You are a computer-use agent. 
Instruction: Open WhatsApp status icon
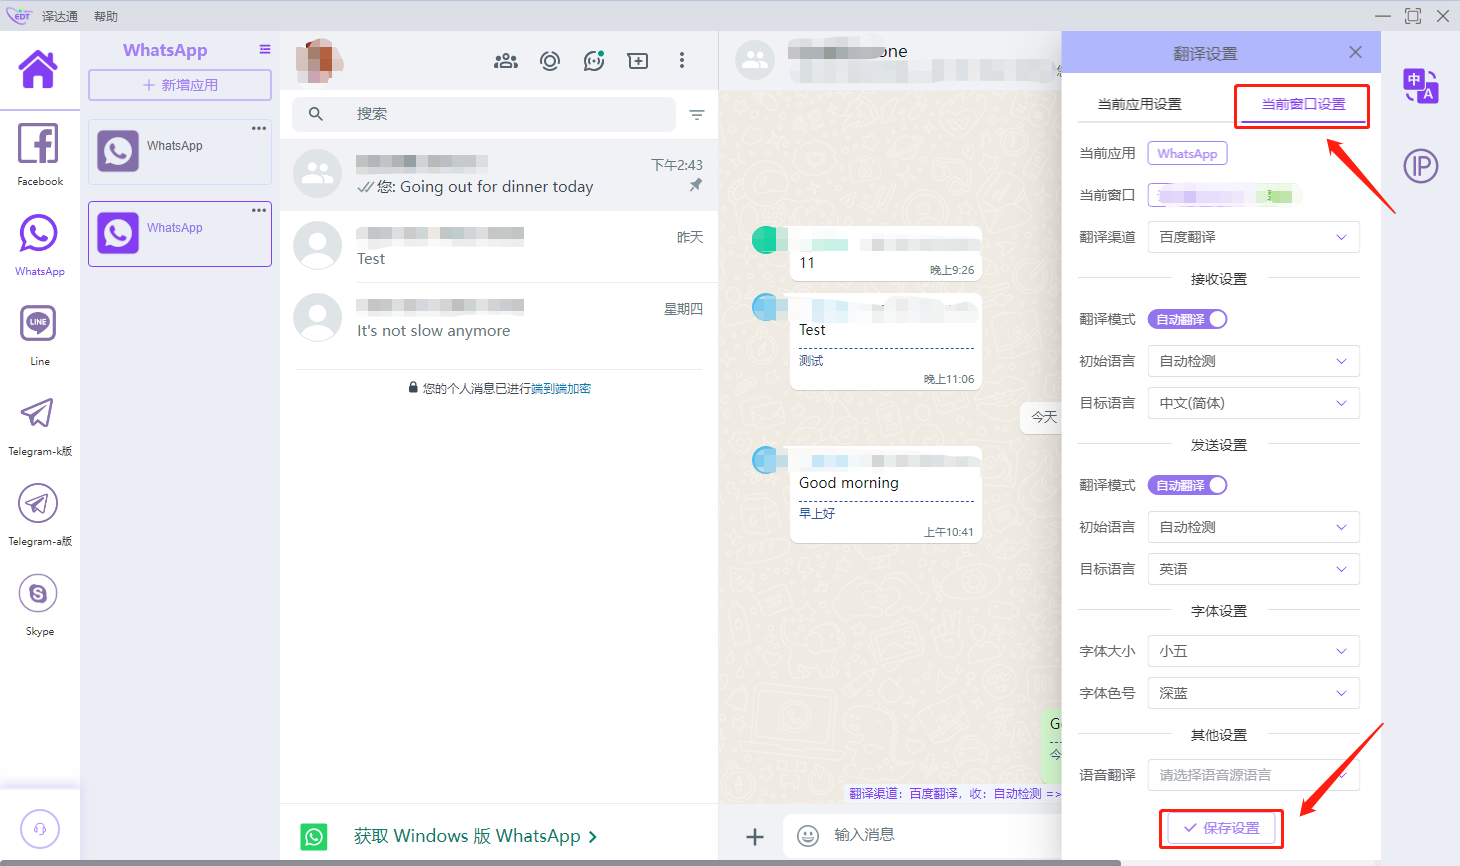550,61
